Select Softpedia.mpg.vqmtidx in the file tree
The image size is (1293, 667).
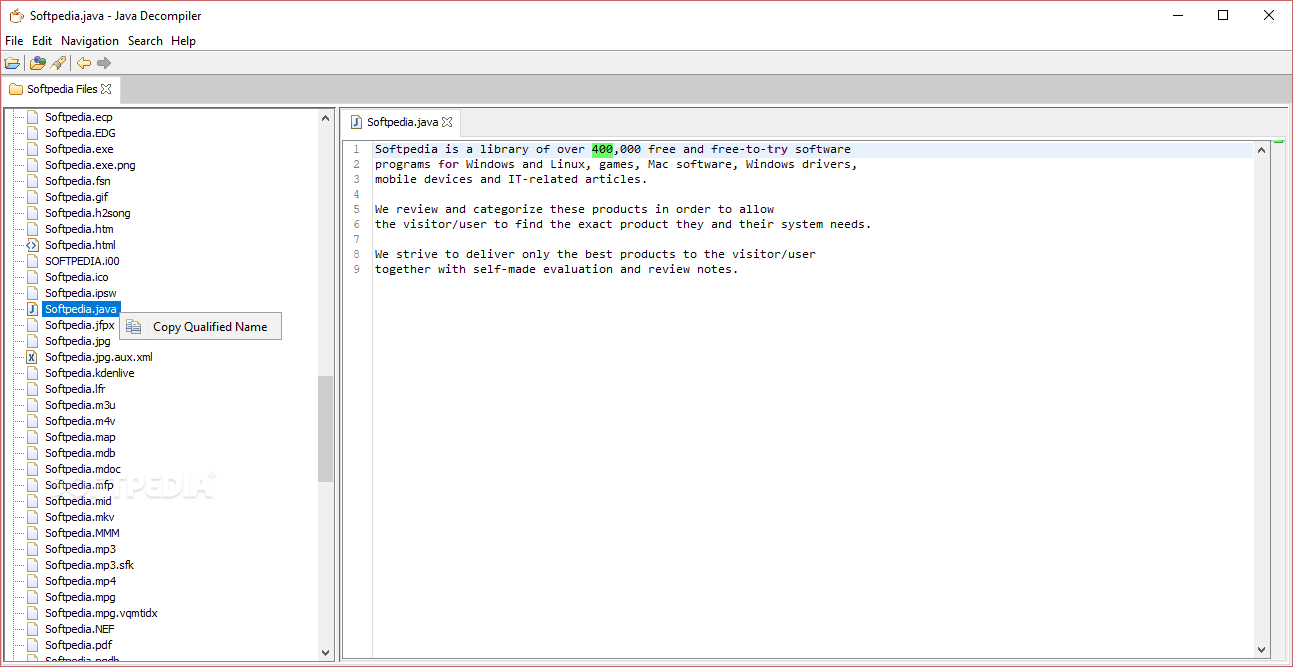click(x=101, y=613)
